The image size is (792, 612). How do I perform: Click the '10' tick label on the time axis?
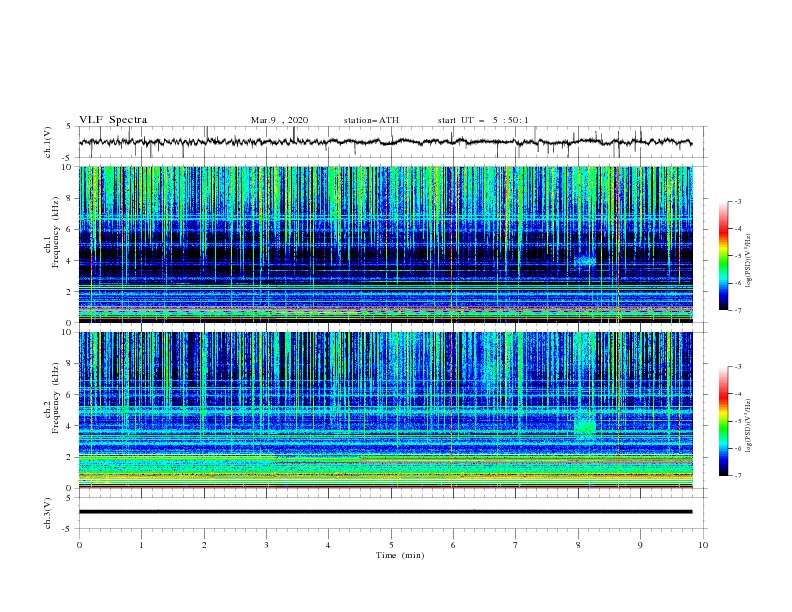pyautogui.click(x=703, y=545)
